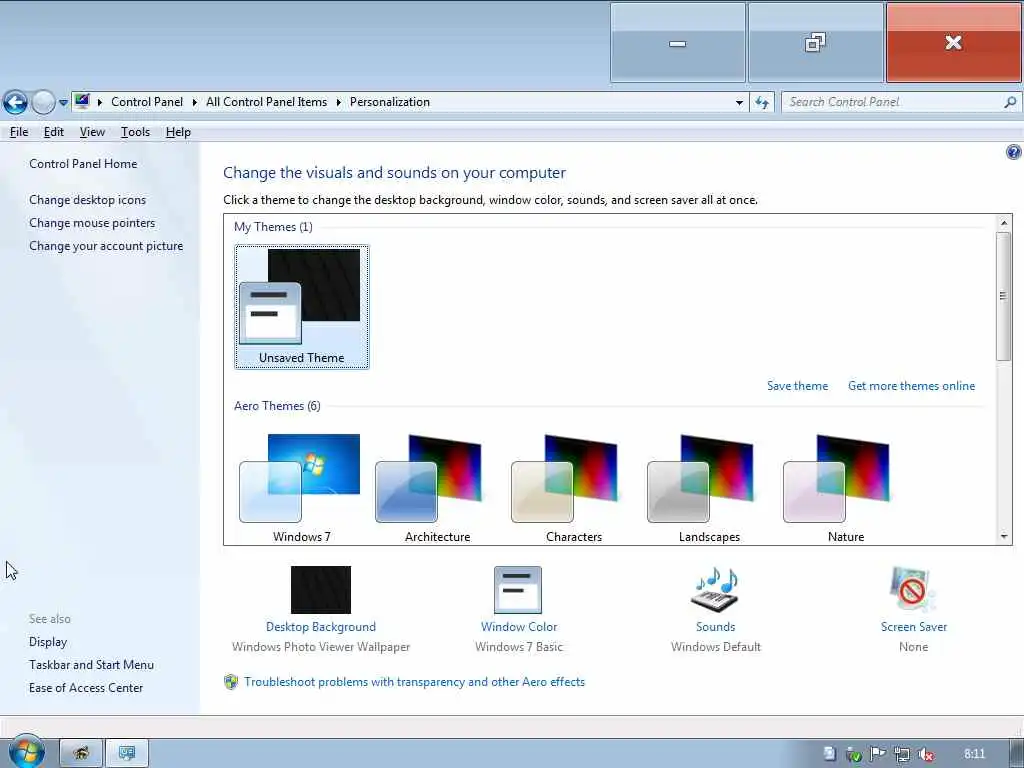The image size is (1024, 768).
Task: Open the File menu
Action: pos(19,132)
